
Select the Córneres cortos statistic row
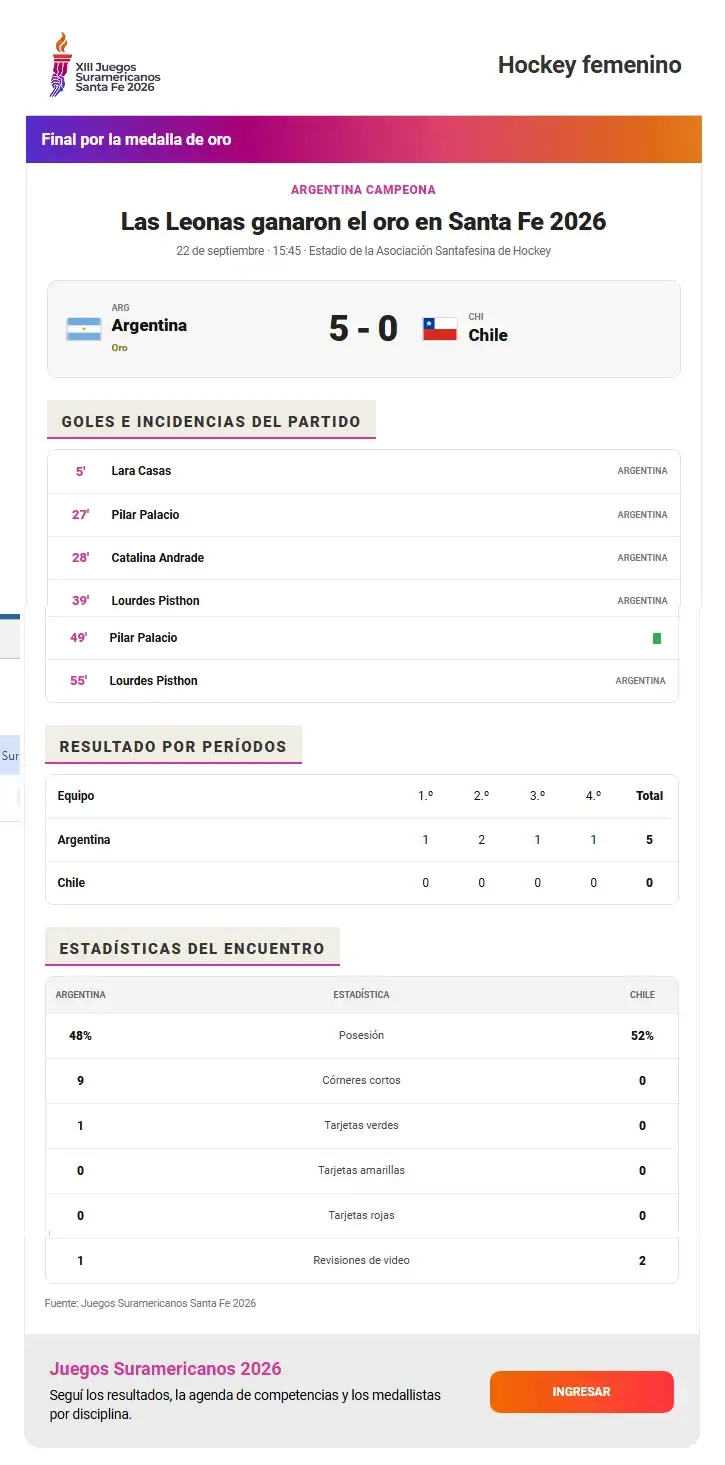[362, 1081]
